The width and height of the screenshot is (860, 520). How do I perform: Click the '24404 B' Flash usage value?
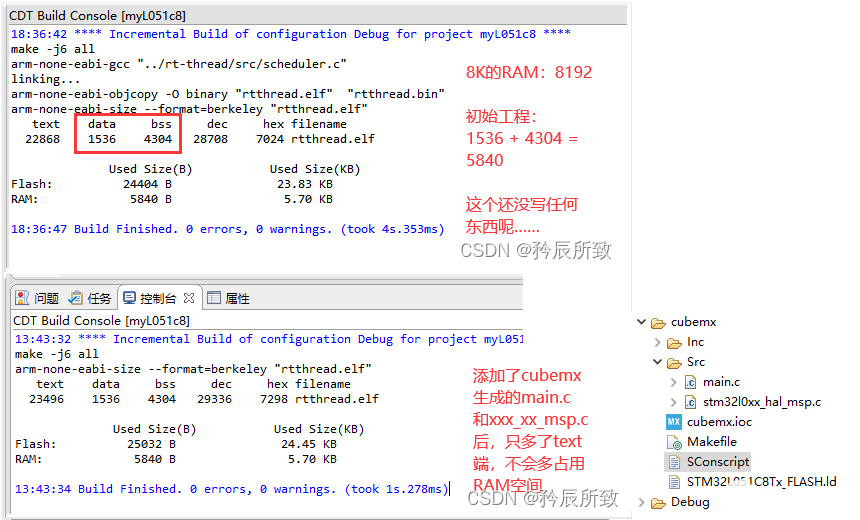pyautogui.click(x=148, y=184)
